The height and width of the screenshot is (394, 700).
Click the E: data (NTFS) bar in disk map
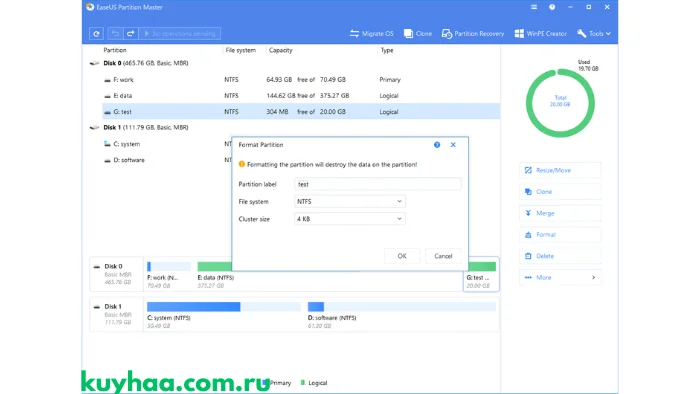click(x=215, y=266)
